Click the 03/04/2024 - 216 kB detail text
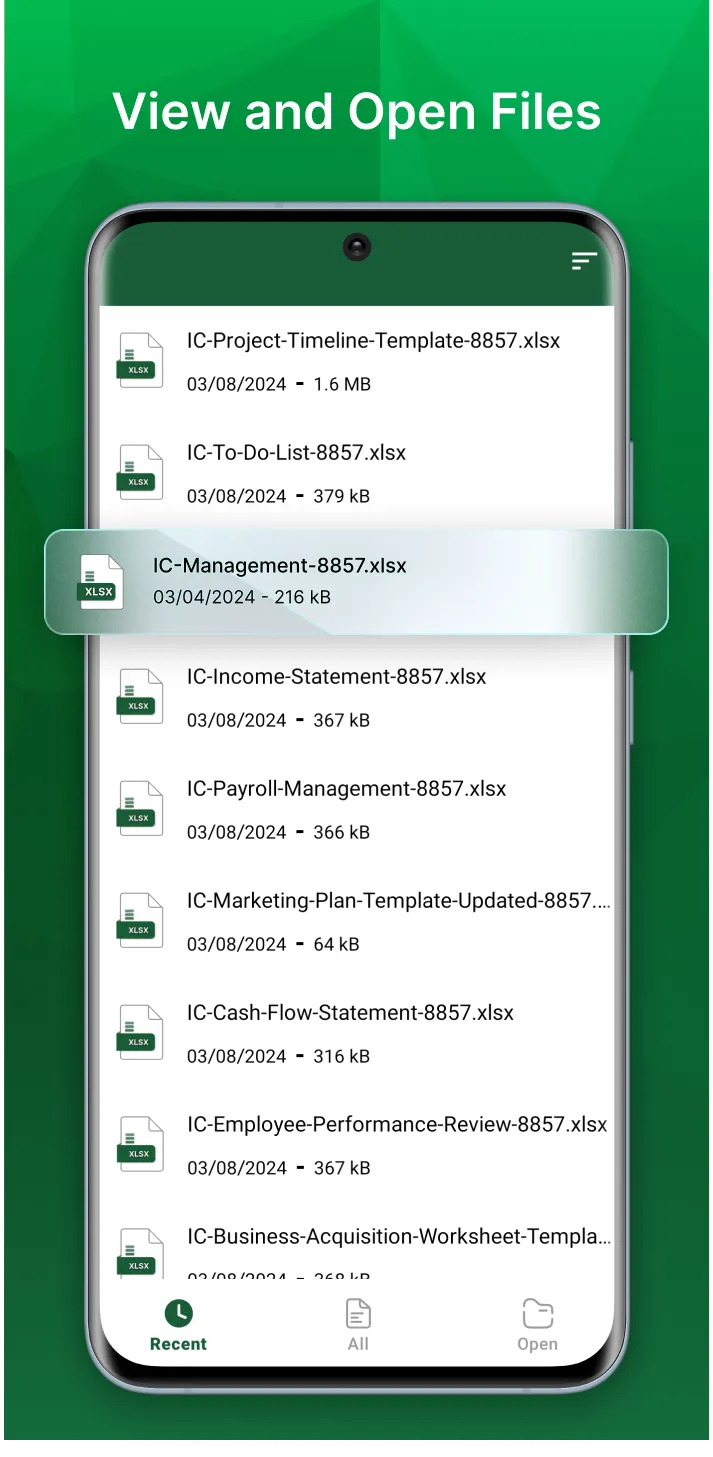The image size is (713, 1457). click(242, 597)
